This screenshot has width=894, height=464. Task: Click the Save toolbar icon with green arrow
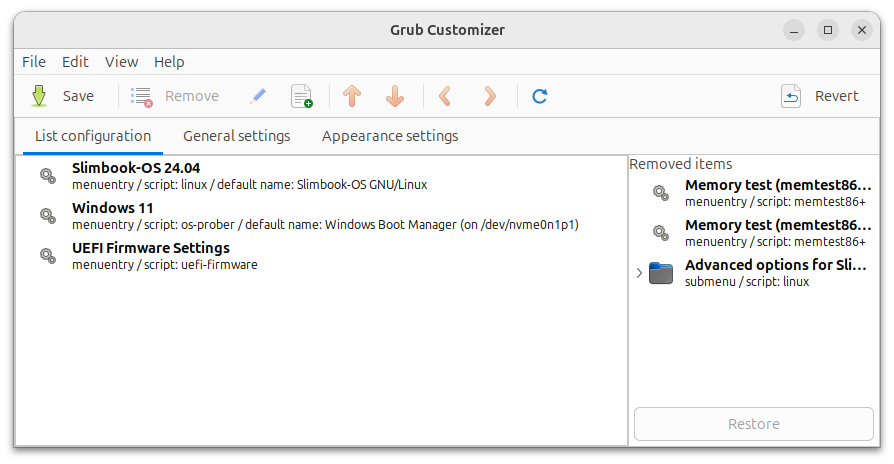(39, 96)
